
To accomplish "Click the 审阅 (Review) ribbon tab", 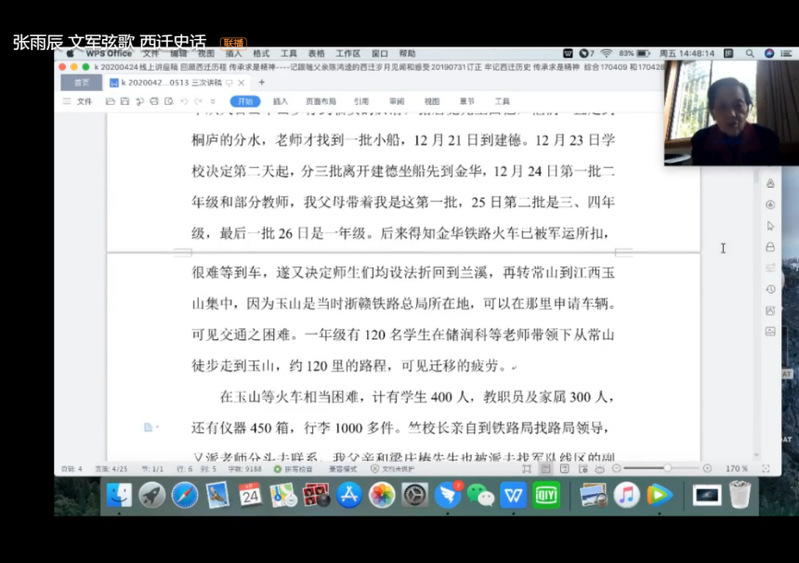I will pos(397,101).
